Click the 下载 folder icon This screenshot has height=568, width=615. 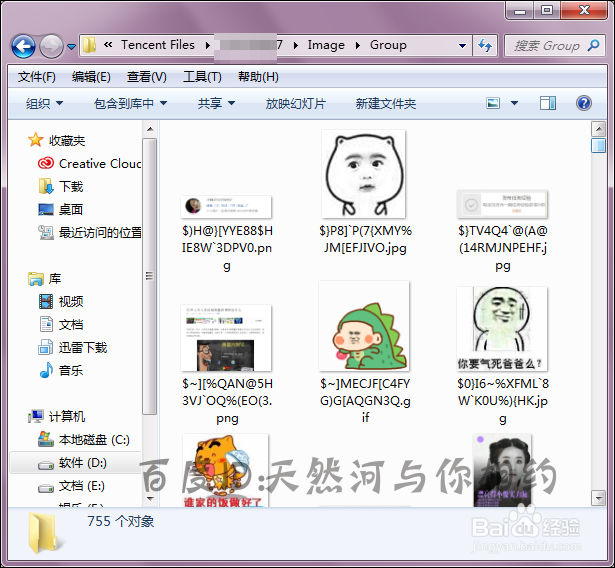coord(46,186)
